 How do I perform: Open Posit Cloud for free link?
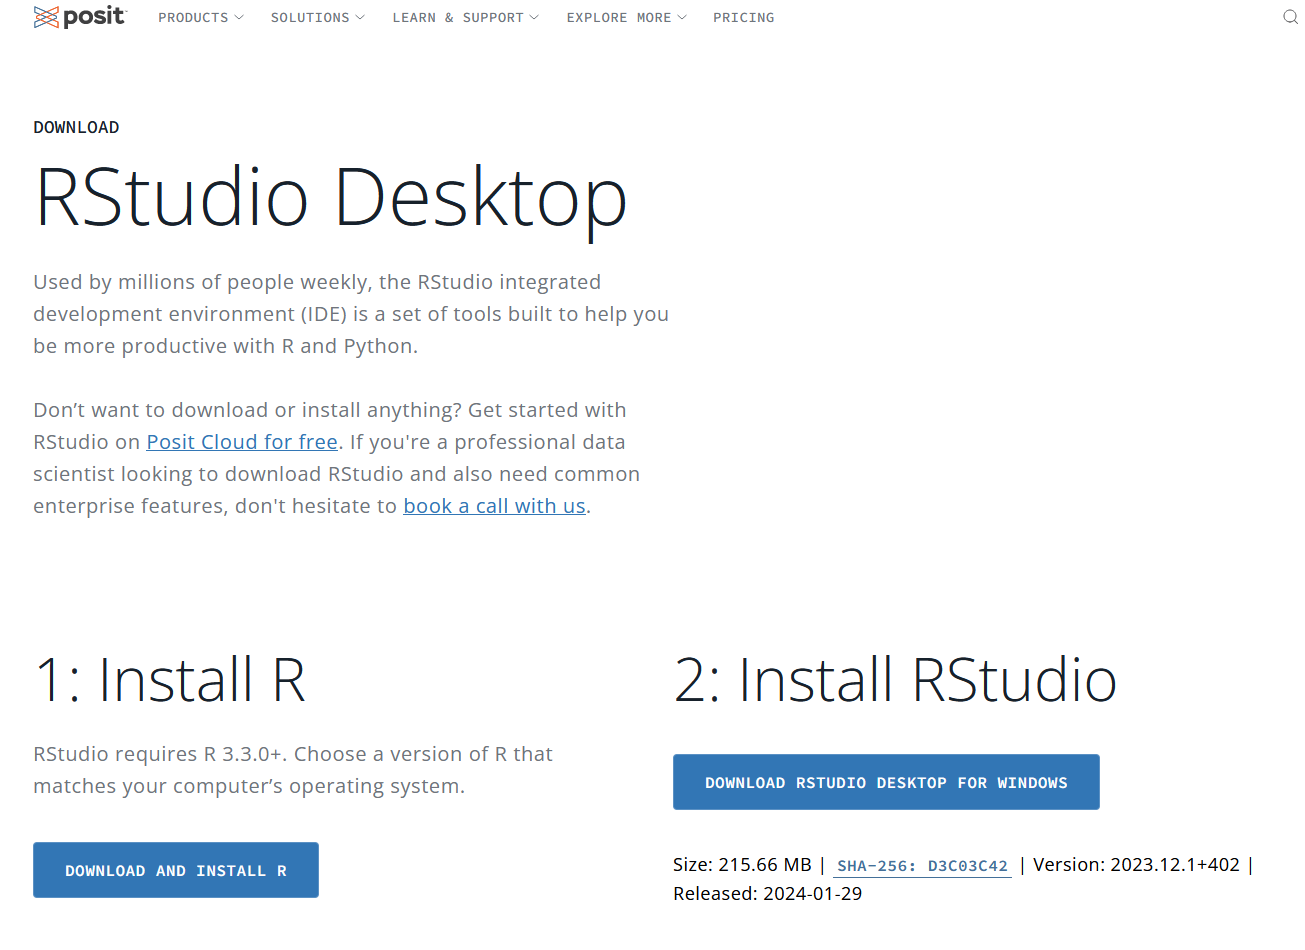click(241, 441)
